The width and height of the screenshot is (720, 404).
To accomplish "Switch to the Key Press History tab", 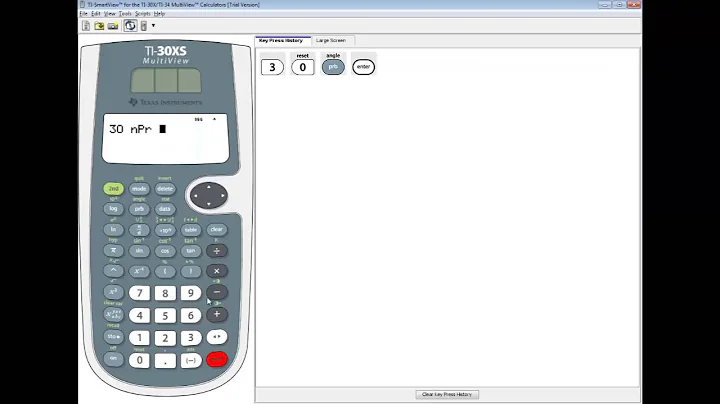I will pos(281,40).
